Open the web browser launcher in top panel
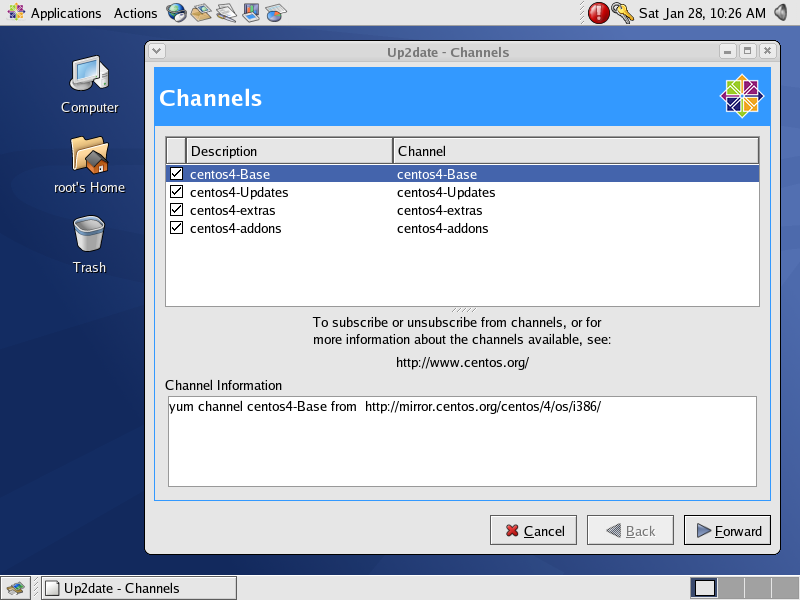800x600 pixels. [x=176, y=13]
